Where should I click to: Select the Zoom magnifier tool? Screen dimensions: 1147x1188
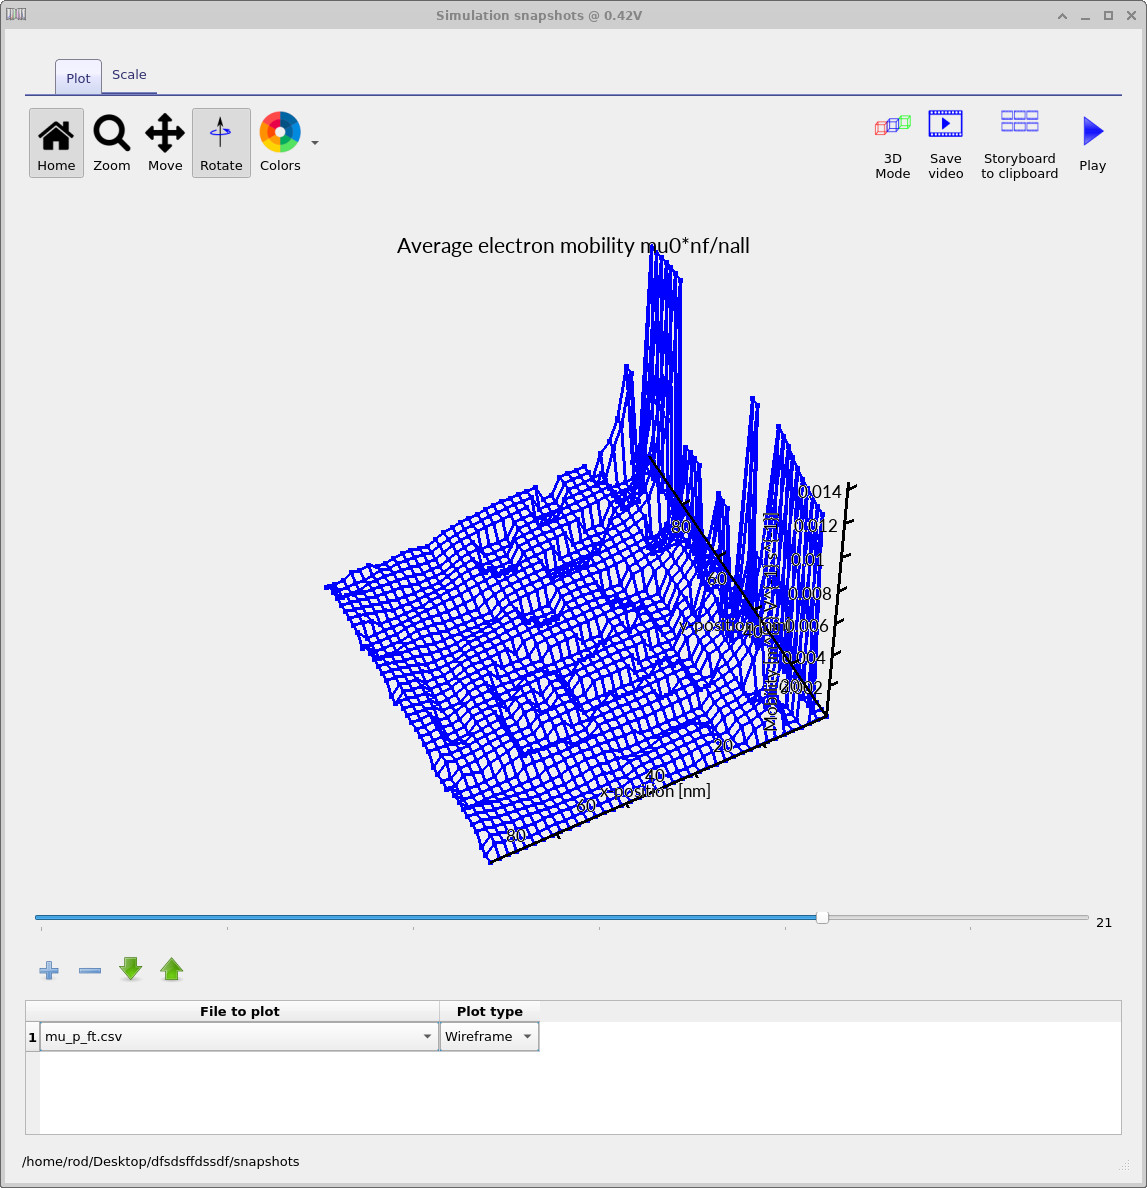point(112,142)
